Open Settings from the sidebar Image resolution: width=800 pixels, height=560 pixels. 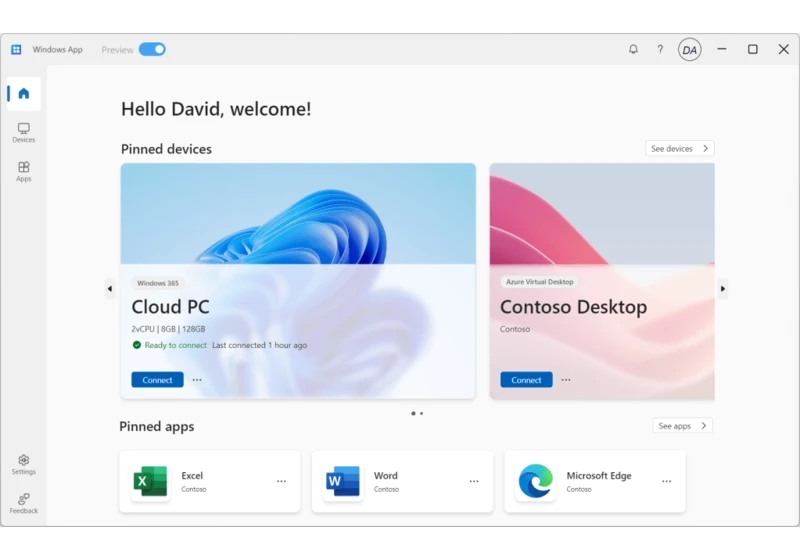[x=23, y=465]
